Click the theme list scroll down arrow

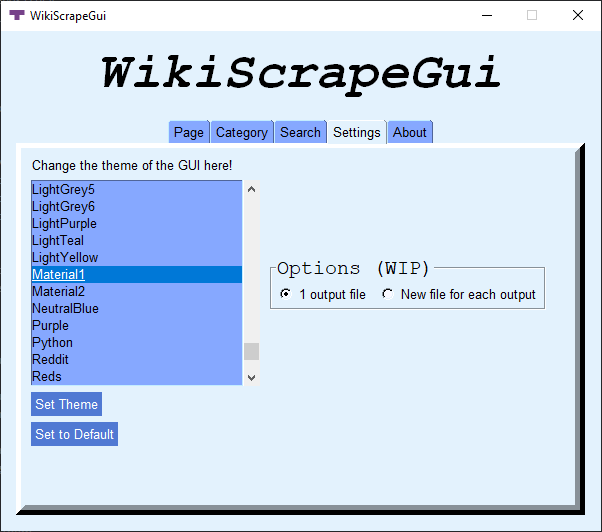tap(251, 377)
